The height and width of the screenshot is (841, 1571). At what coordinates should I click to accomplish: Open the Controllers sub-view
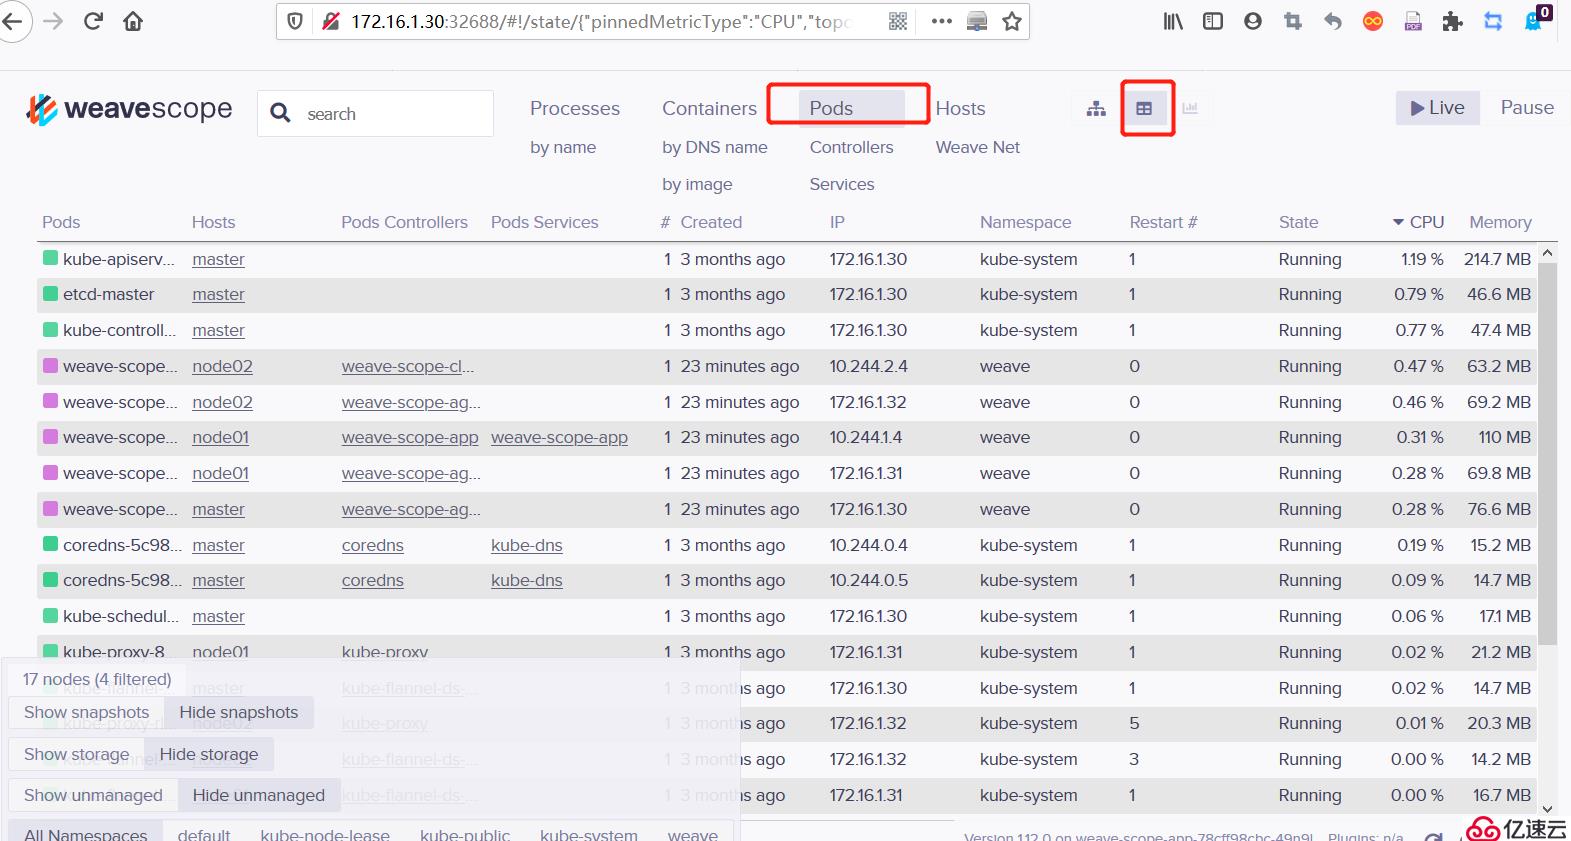[x=851, y=147]
